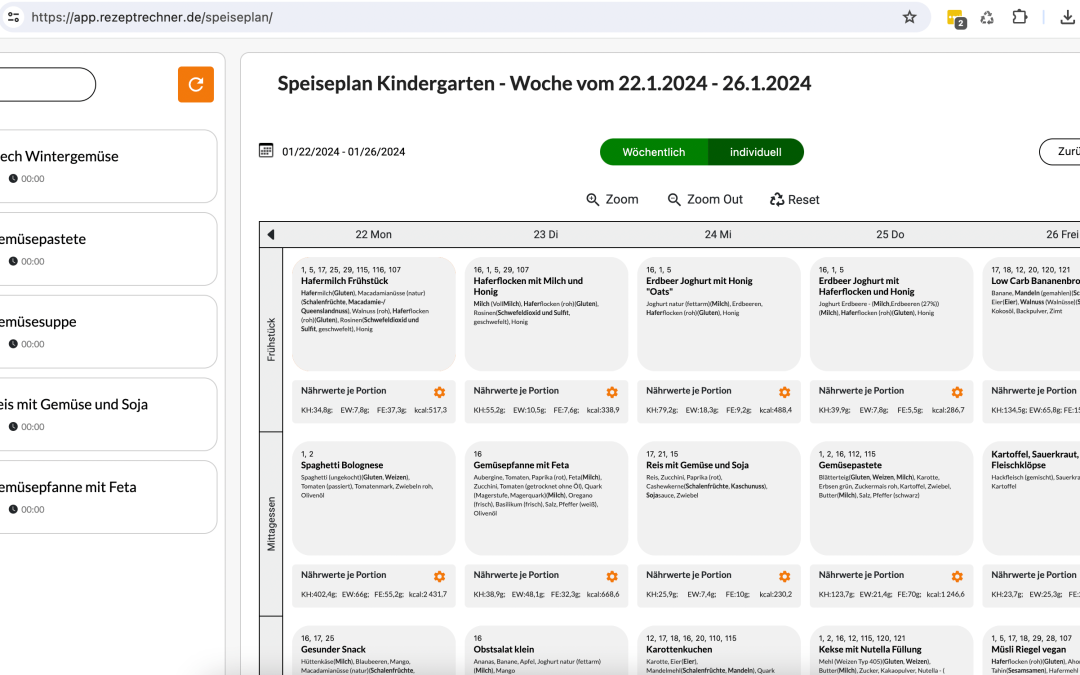
Task: Select the Zoom magnifier icon
Action: (x=590, y=199)
